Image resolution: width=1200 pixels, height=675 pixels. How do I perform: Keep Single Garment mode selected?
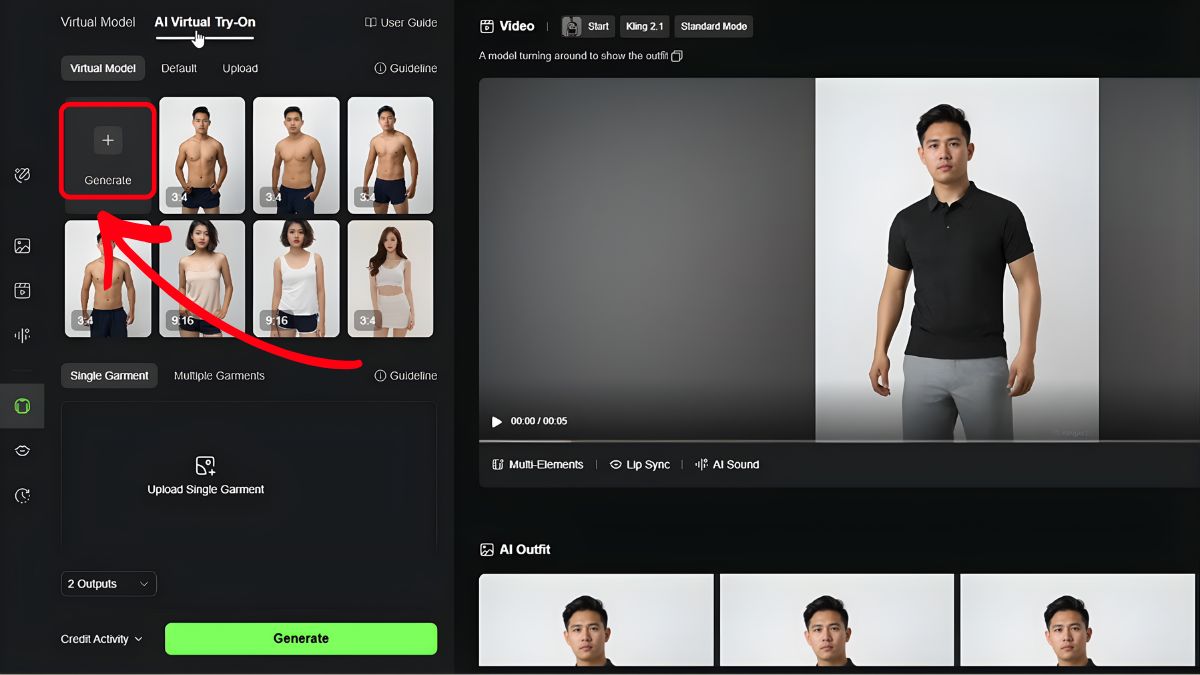click(109, 375)
